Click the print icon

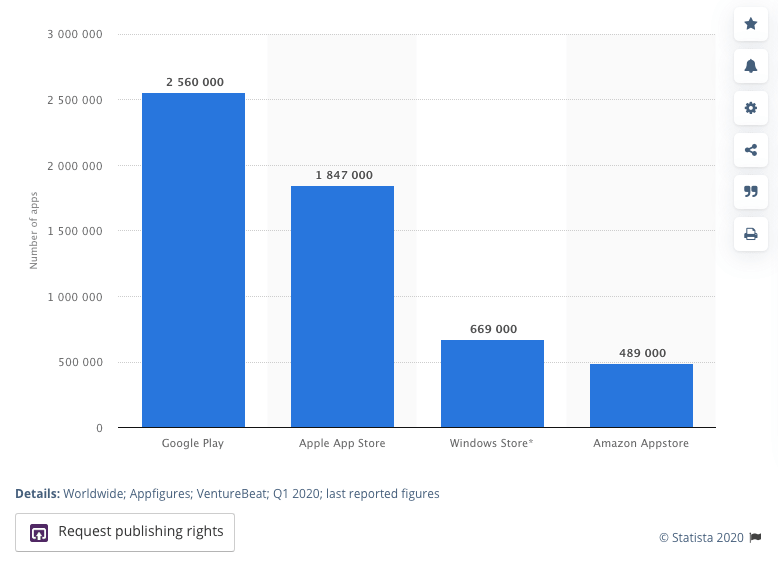751,234
